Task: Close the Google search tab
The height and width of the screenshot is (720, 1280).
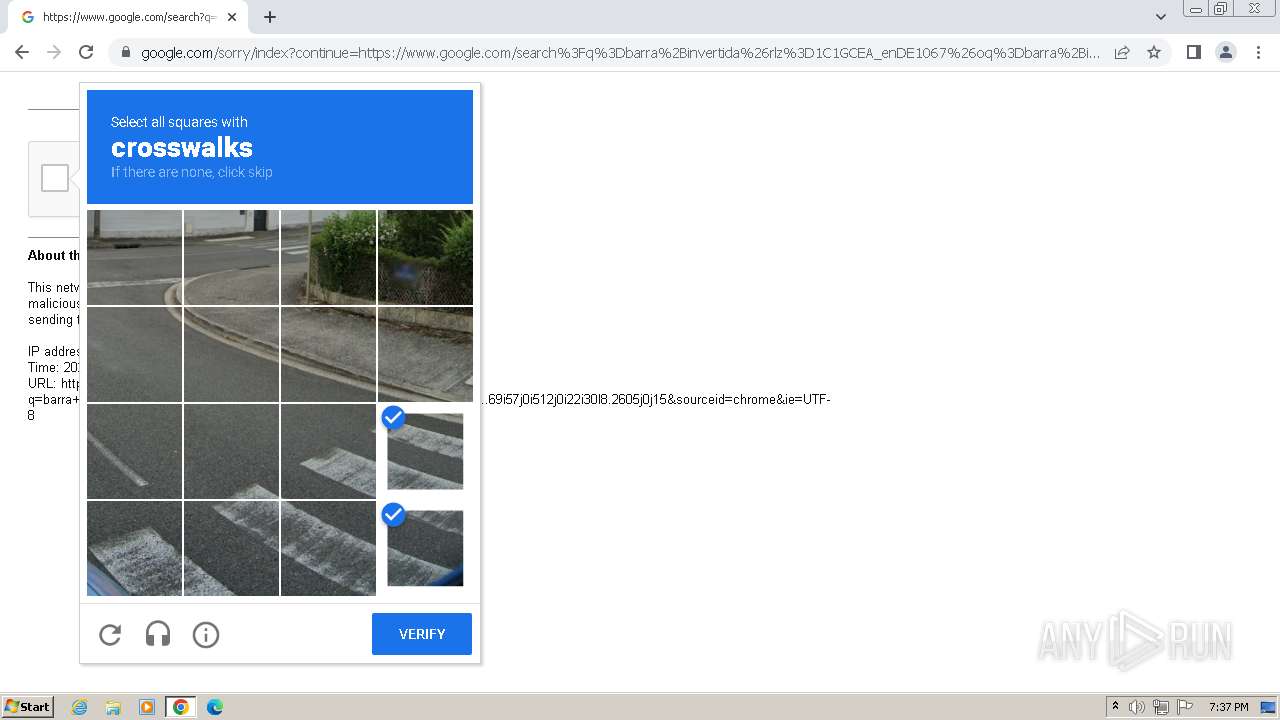Action: coord(232,17)
